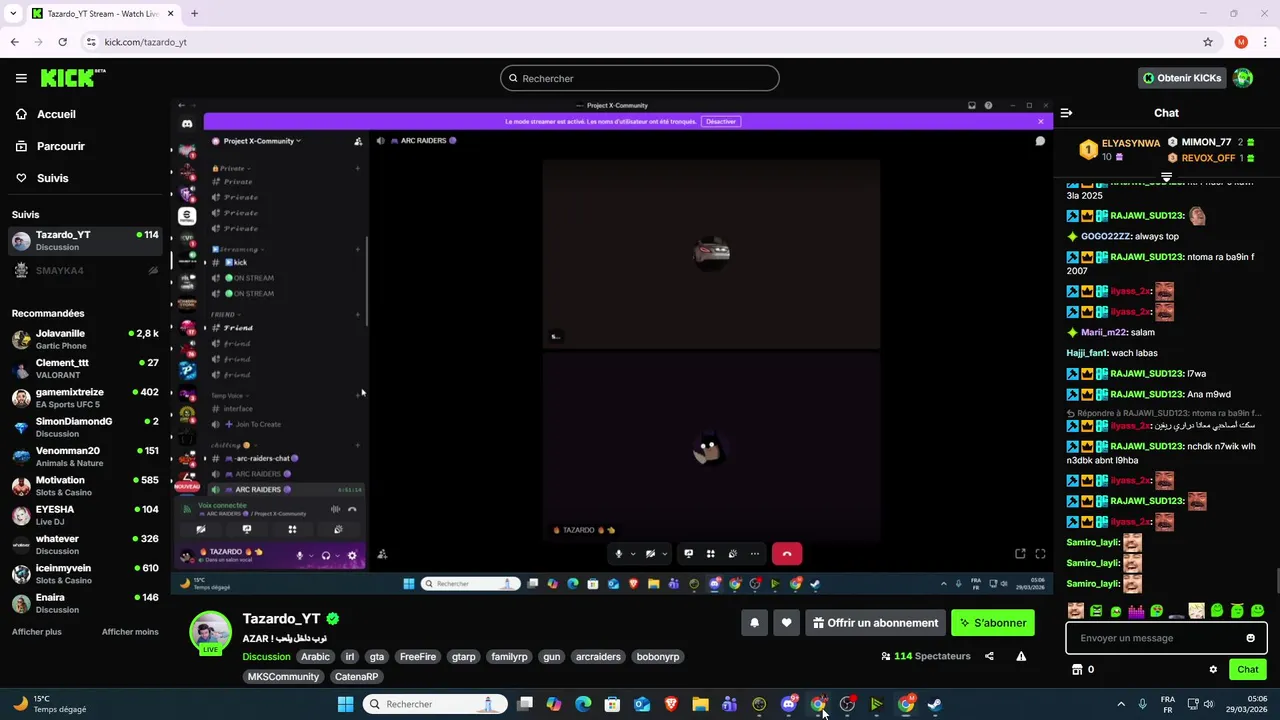The width and height of the screenshot is (1280, 720).
Task: Click GOGO22ZZ username in chat
Action: pos(1105,237)
